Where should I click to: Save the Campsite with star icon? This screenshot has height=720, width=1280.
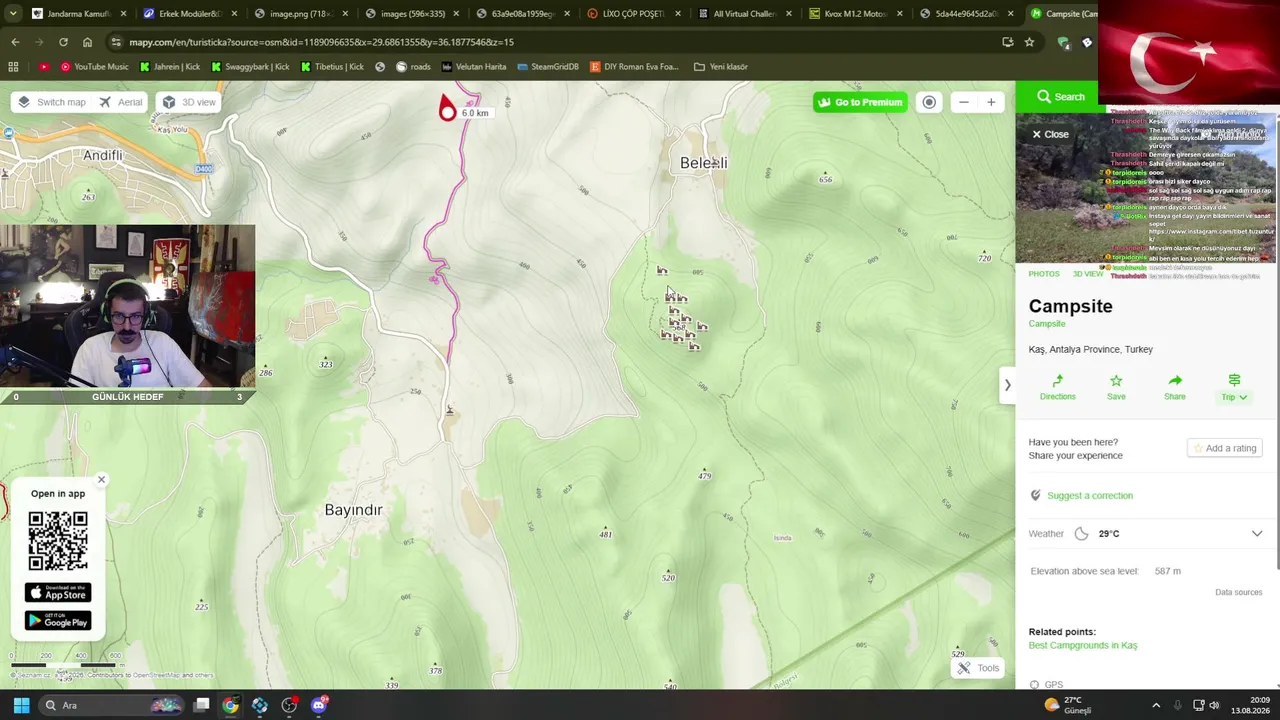(x=1116, y=387)
